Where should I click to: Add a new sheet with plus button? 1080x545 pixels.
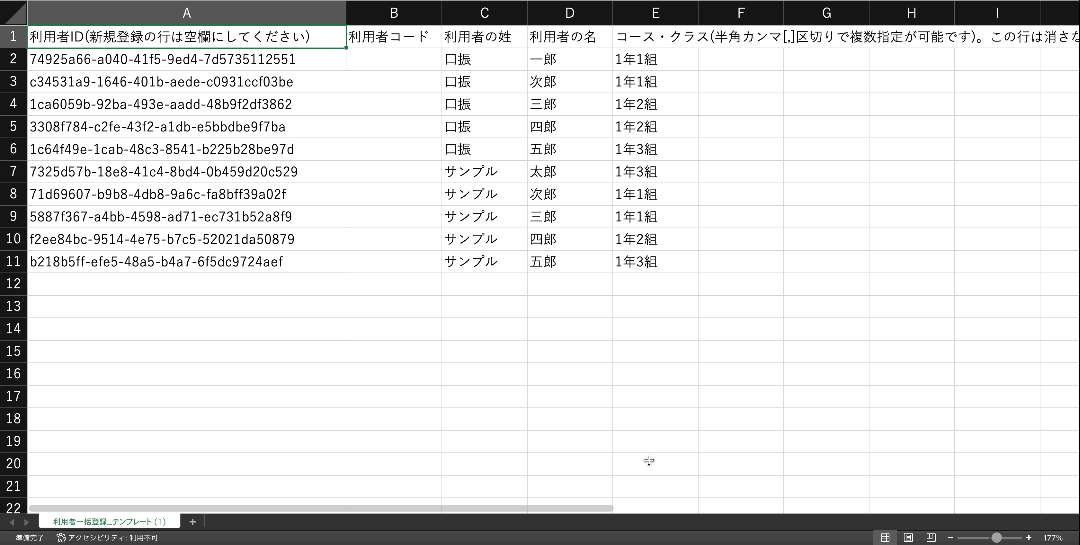(x=192, y=522)
